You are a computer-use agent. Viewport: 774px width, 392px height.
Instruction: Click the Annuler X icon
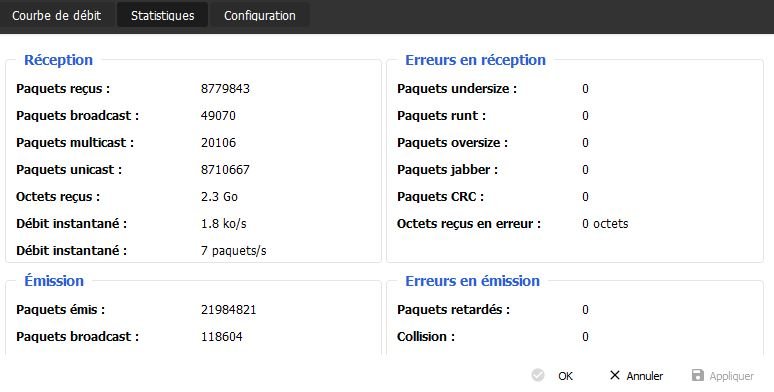(x=615, y=375)
